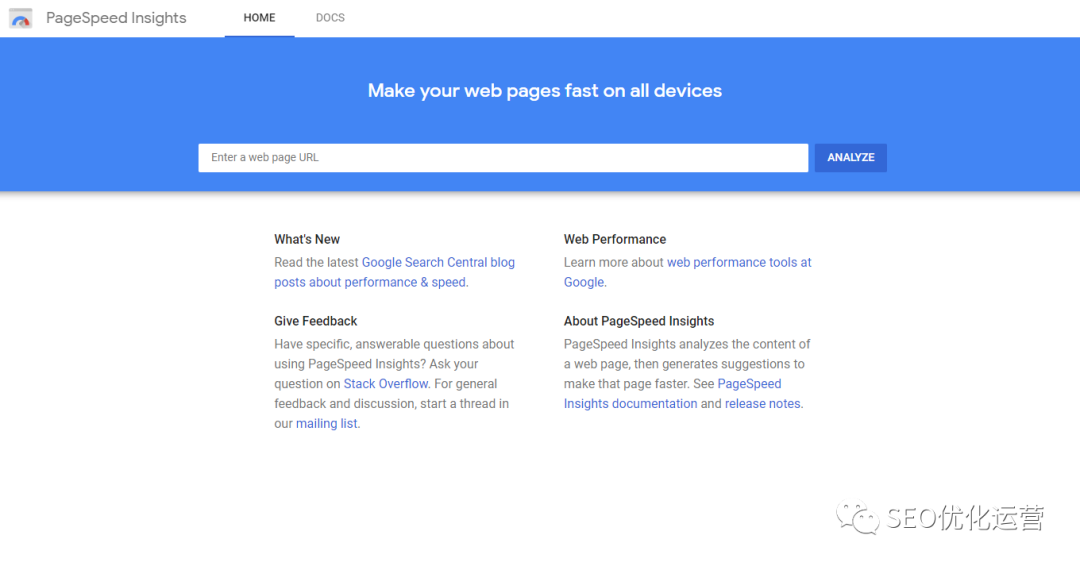Visit the Stack Overflow link

tap(386, 384)
